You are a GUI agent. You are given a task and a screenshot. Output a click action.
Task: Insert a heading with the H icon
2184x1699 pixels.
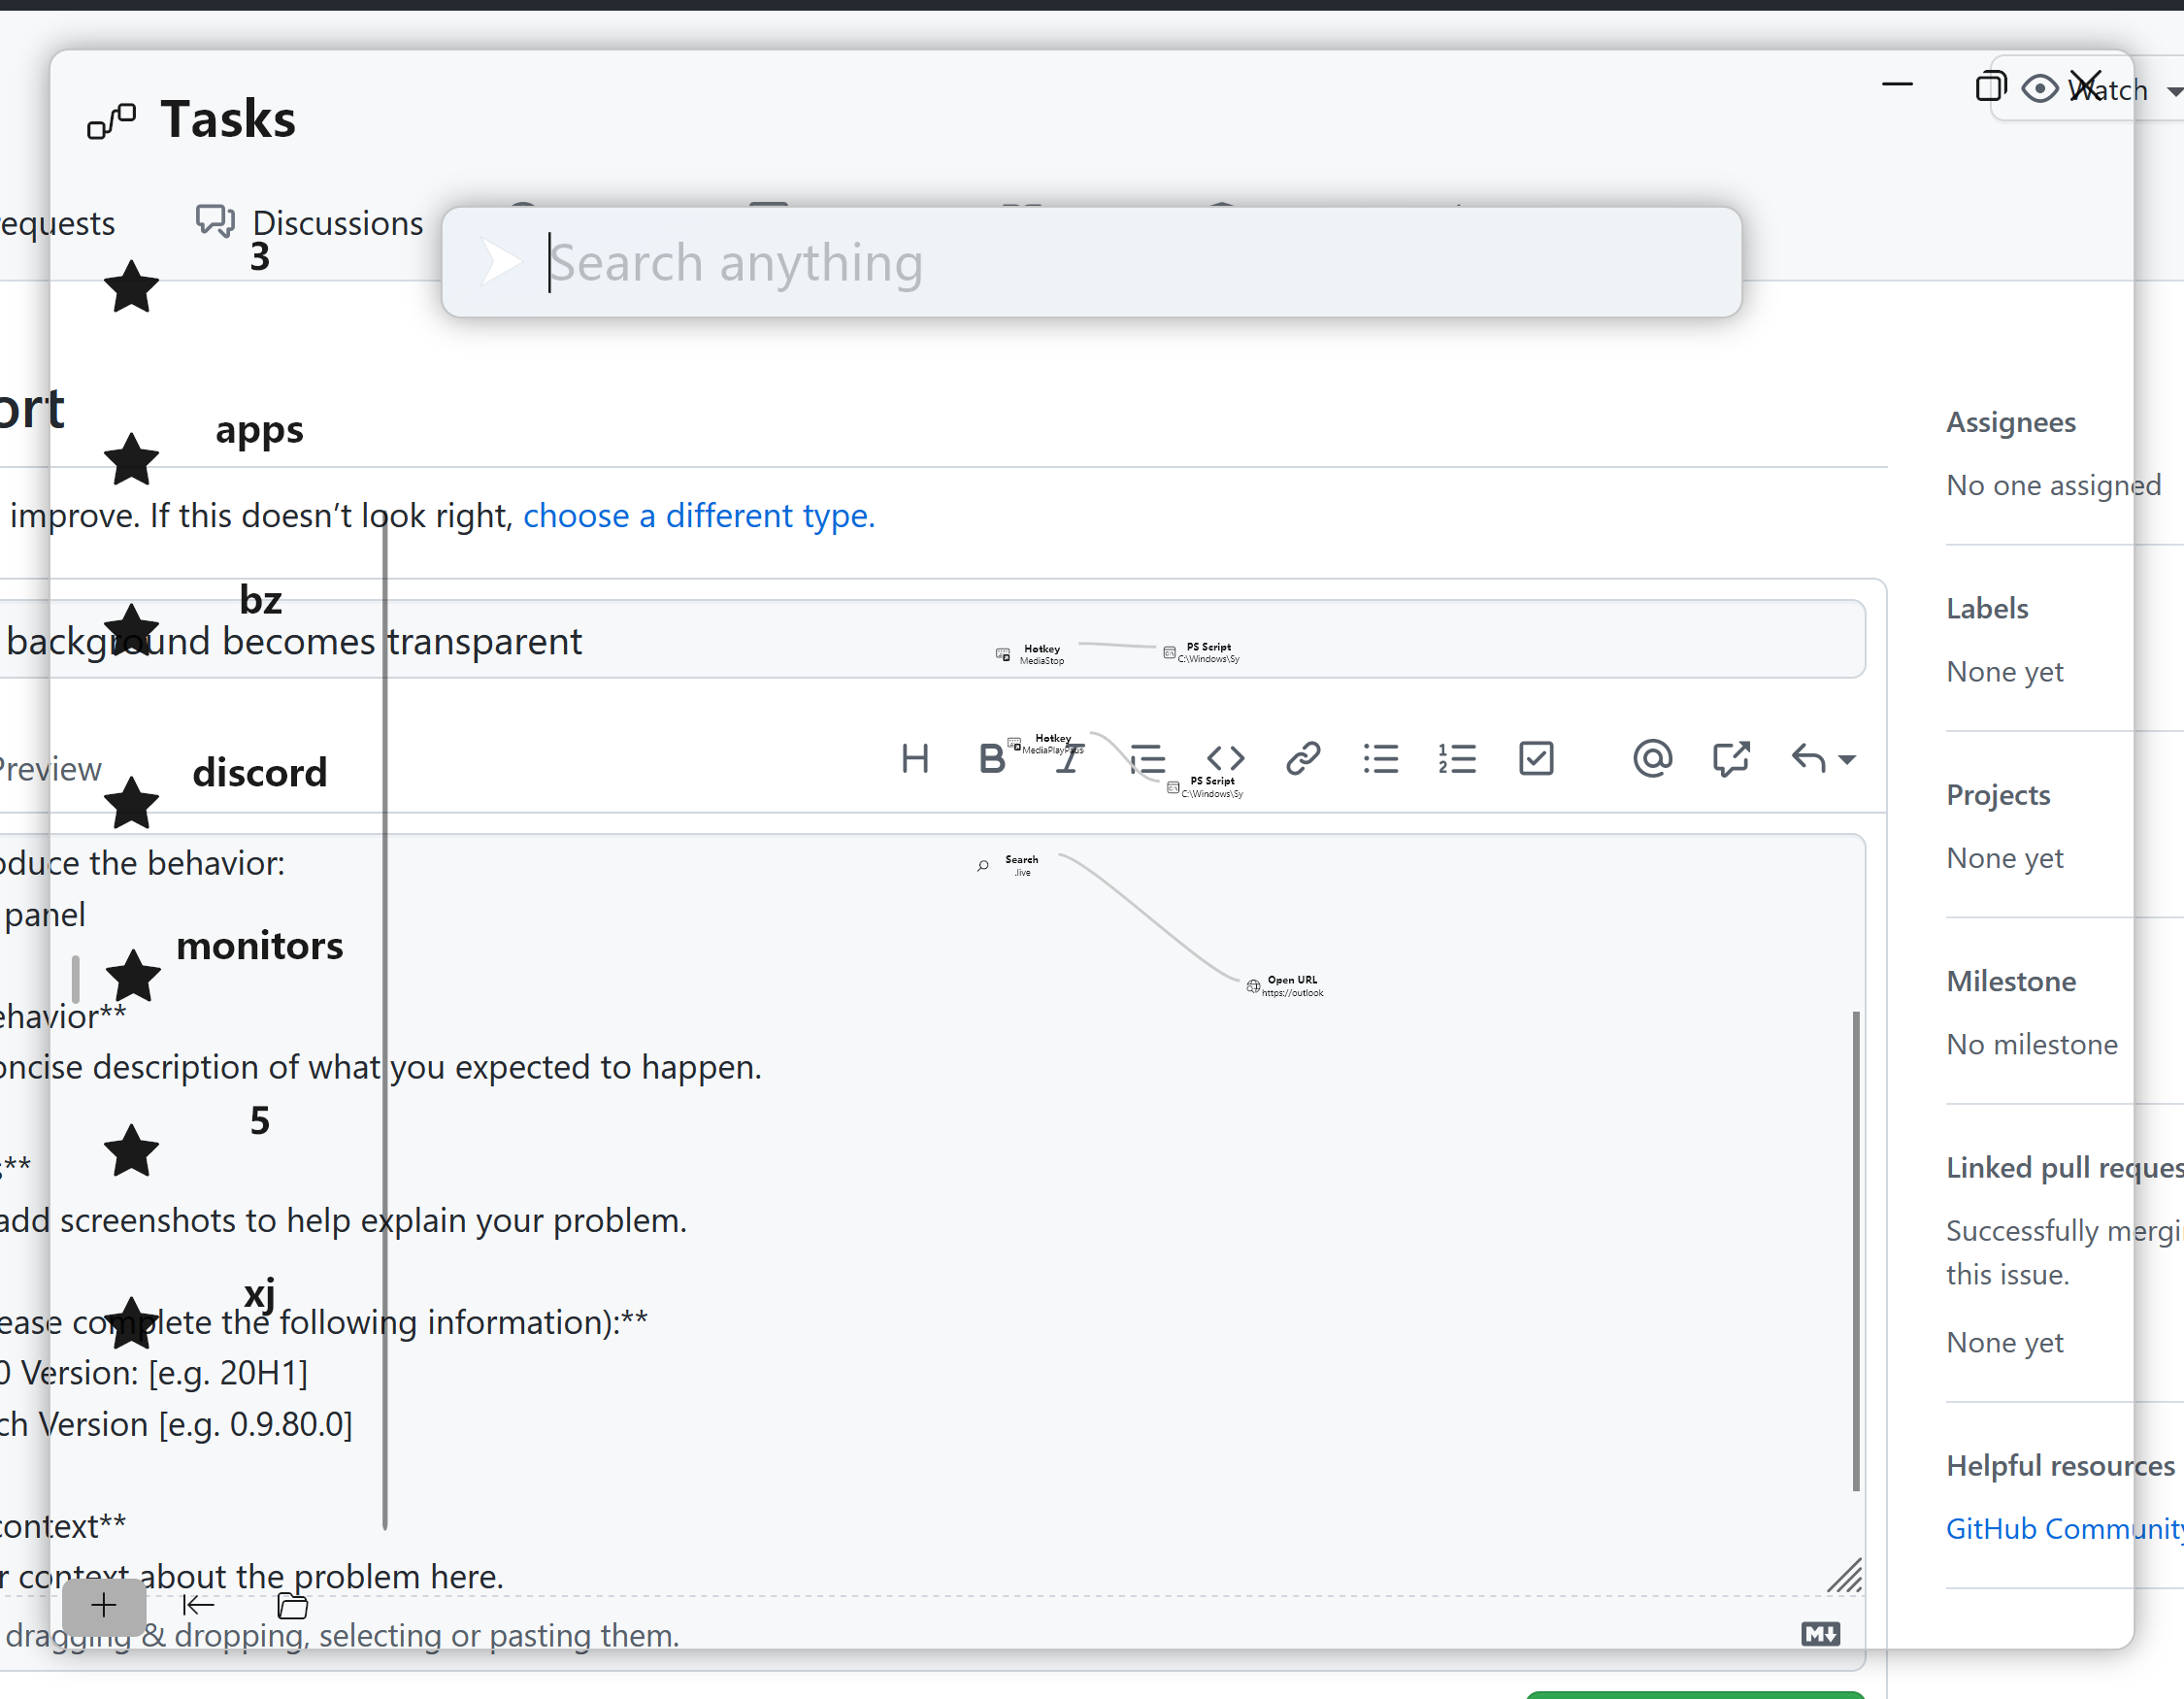click(915, 758)
